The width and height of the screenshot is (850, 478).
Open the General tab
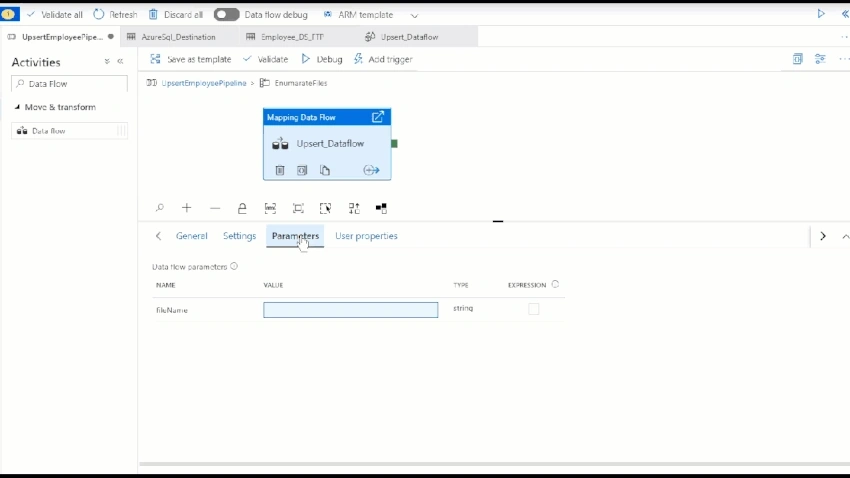(x=191, y=236)
